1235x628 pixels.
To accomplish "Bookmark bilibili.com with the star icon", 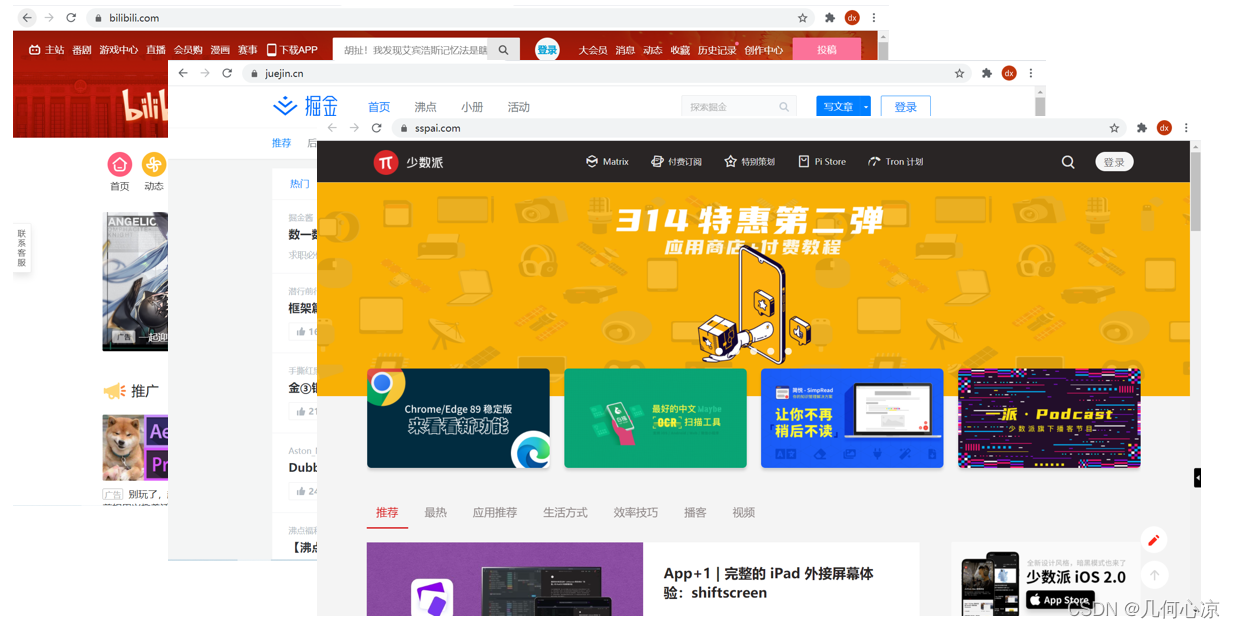I will [x=802, y=18].
